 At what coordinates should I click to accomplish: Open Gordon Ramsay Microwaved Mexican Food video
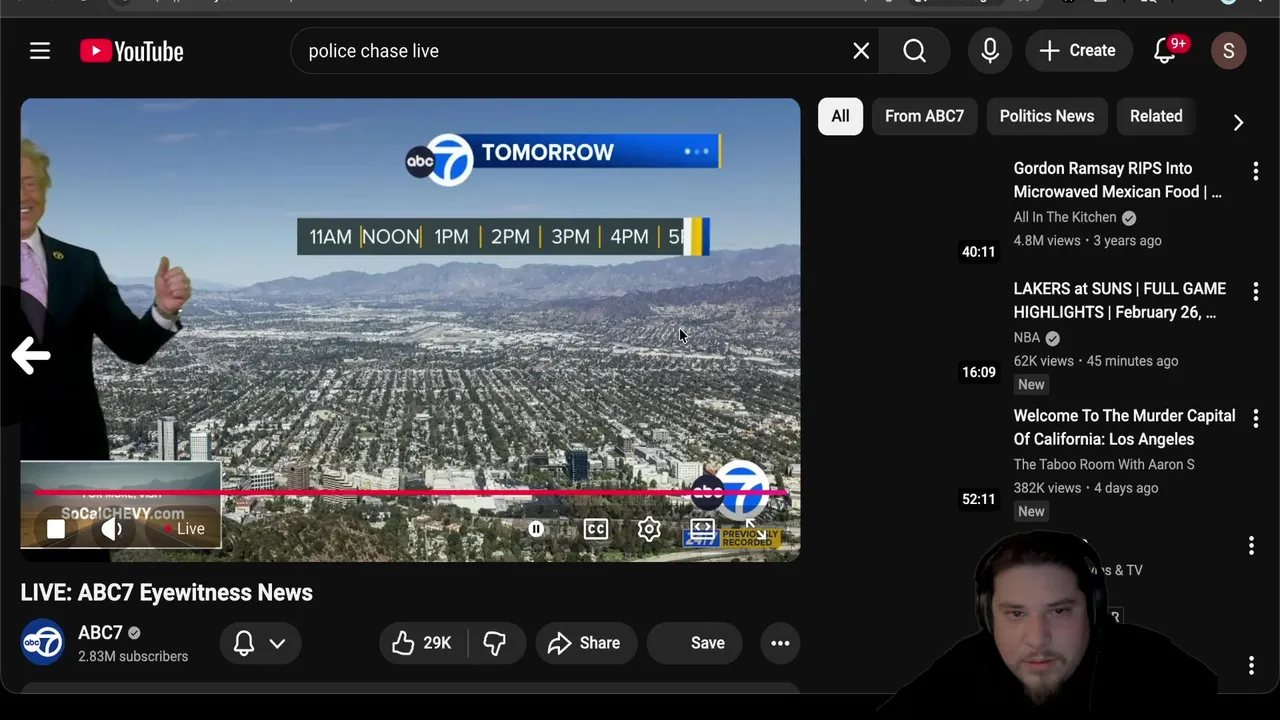1118,180
